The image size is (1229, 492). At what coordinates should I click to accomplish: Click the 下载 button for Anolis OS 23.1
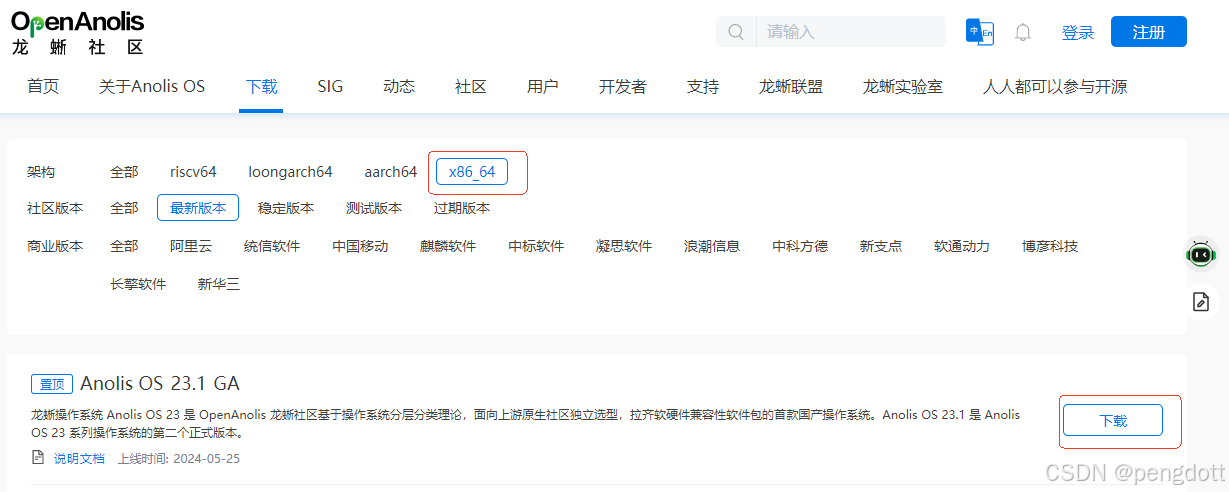click(x=1113, y=421)
